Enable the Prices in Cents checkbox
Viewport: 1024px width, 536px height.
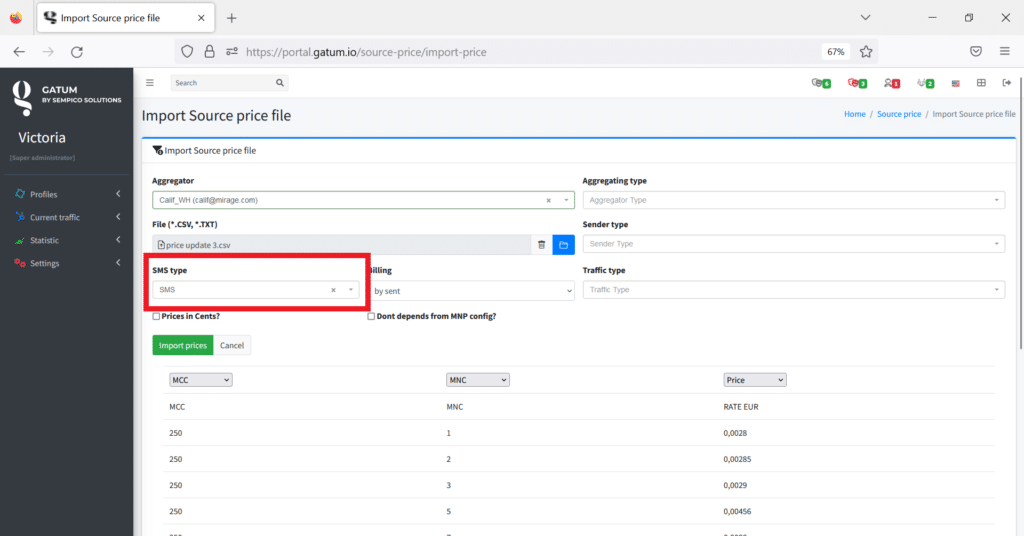[157, 316]
